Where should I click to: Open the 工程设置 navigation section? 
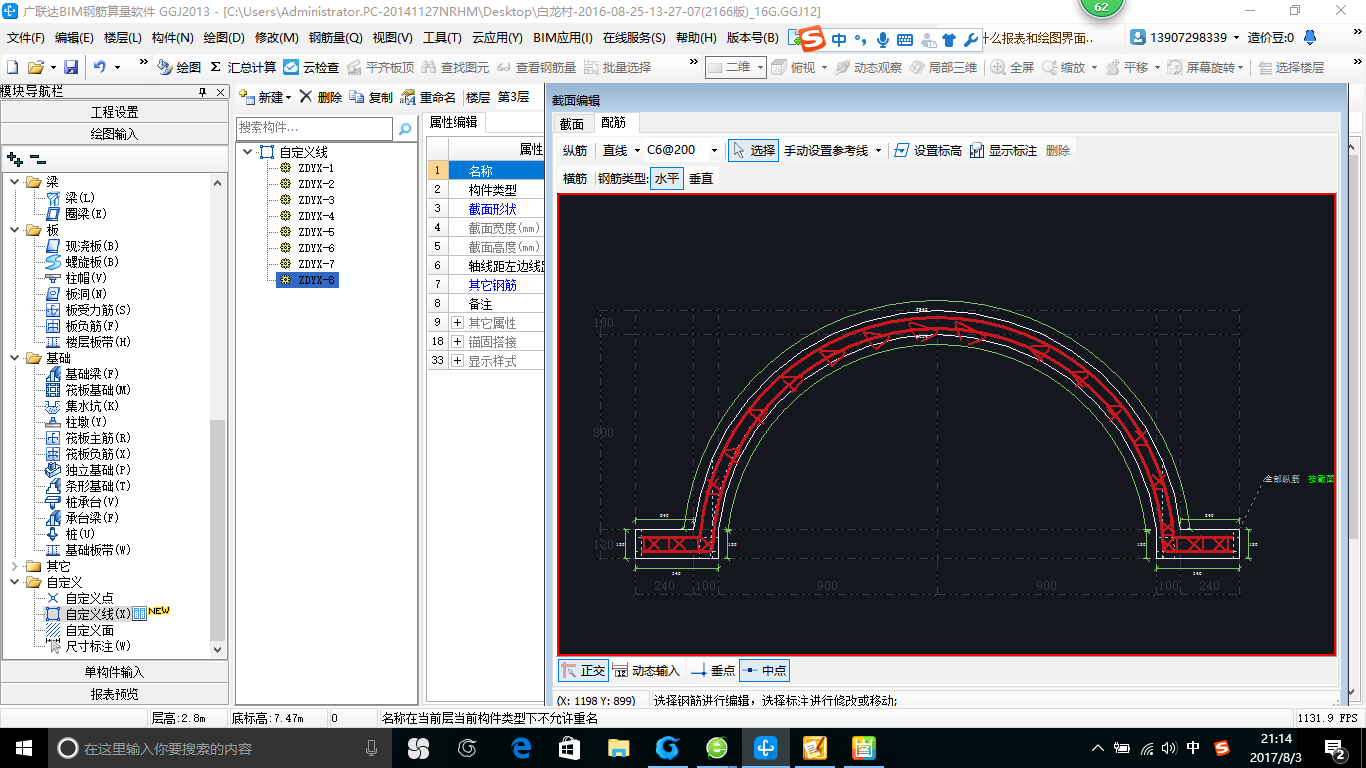115,112
